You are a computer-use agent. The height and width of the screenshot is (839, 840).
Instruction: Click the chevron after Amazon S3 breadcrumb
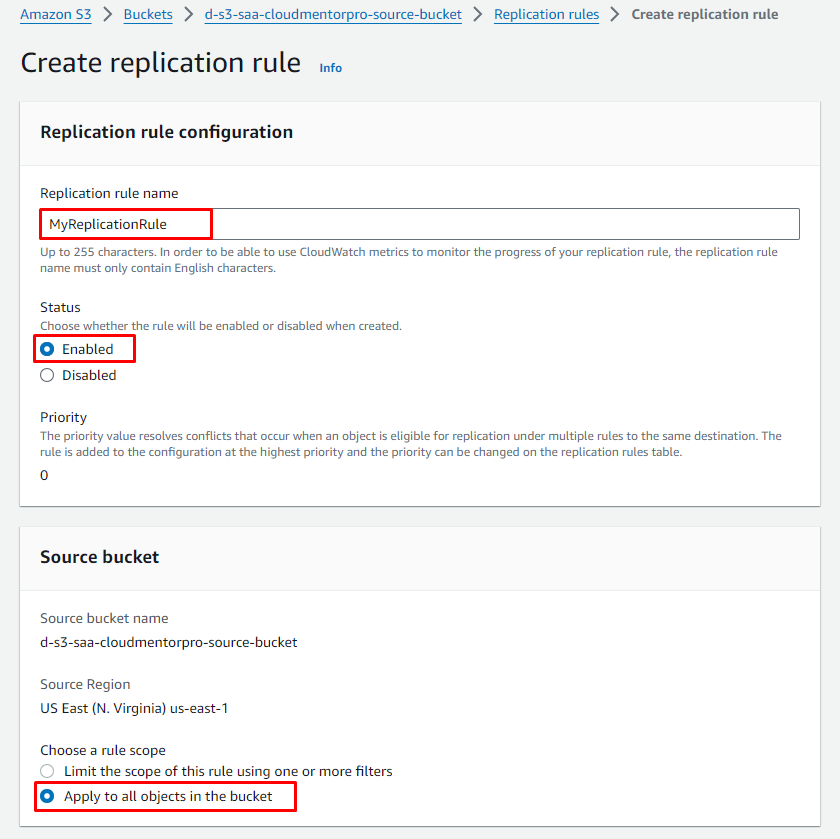pyautogui.click(x=108, y=15)
